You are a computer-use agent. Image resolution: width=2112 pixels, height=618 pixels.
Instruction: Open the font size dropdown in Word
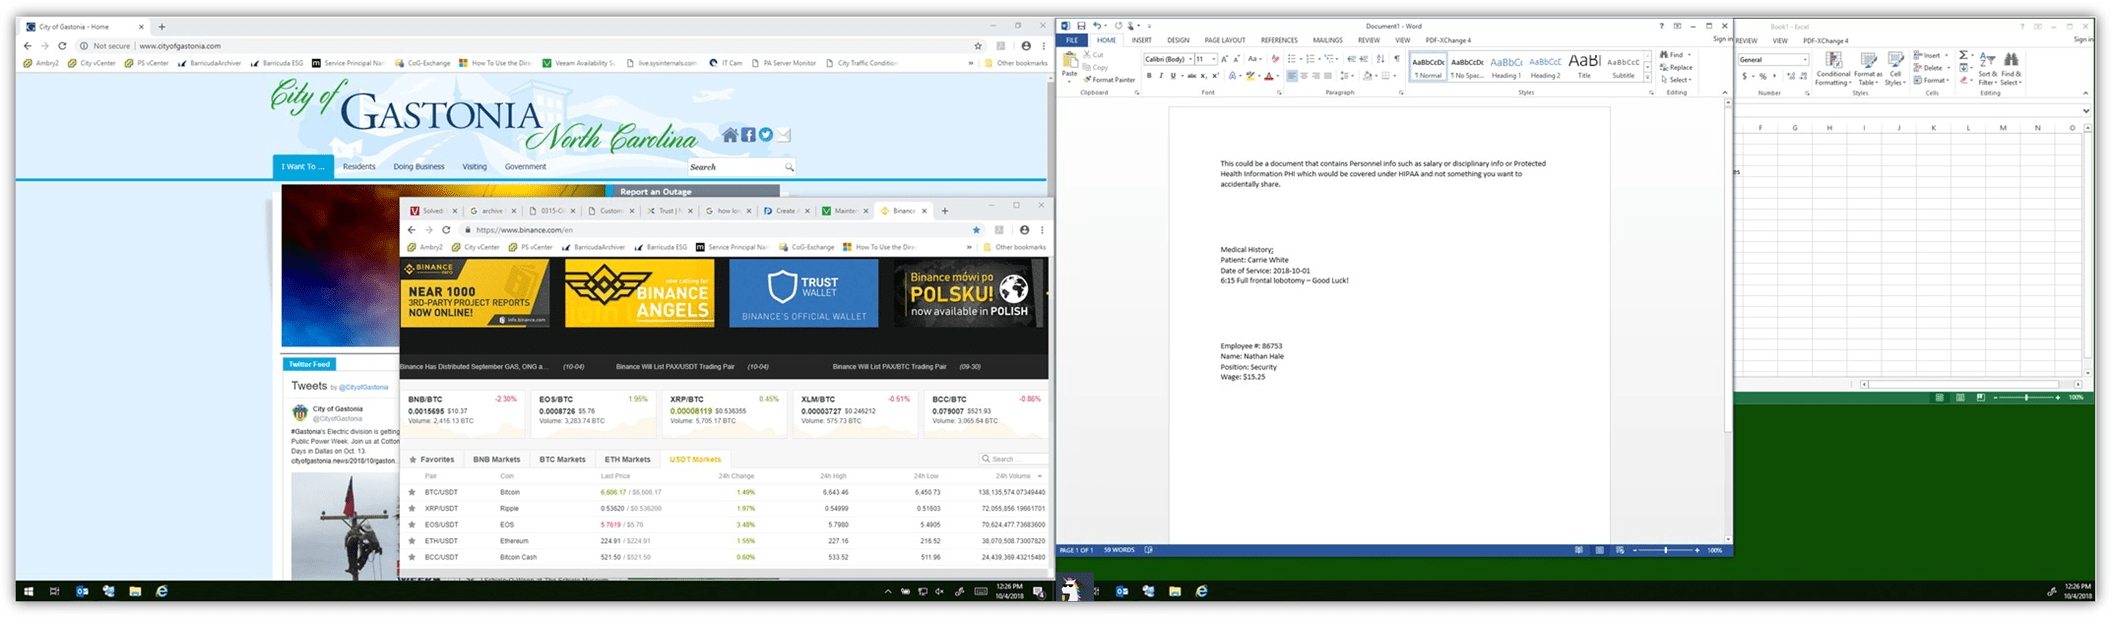tap(1213, 59)
